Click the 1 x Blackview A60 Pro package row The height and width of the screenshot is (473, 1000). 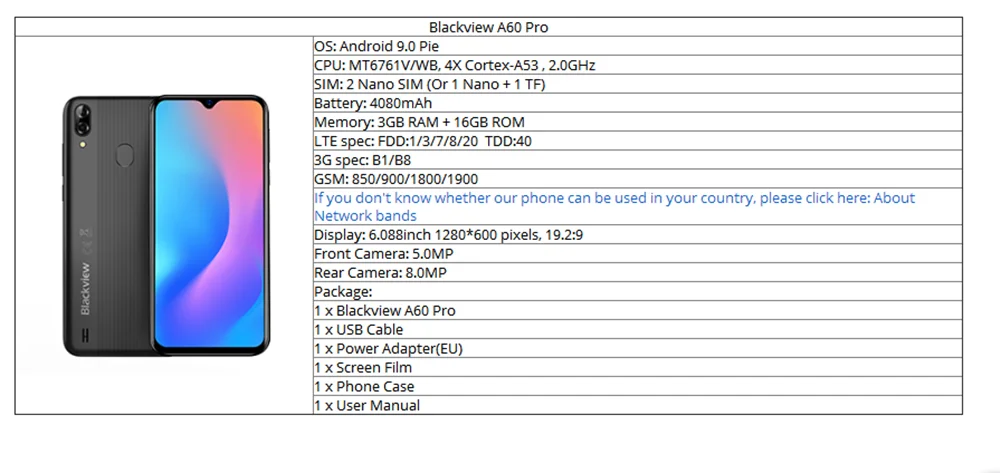tap(638, 310)
